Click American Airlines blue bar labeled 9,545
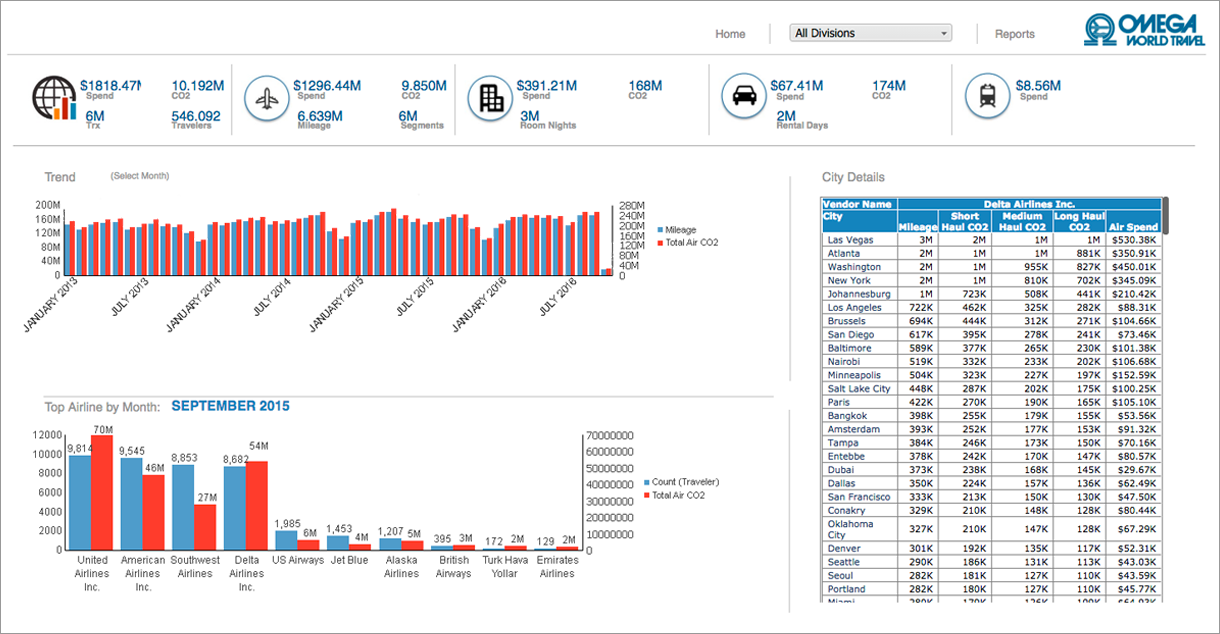Image resolution: width=1220 pixels, height=634 pixels. coord(131,503)
